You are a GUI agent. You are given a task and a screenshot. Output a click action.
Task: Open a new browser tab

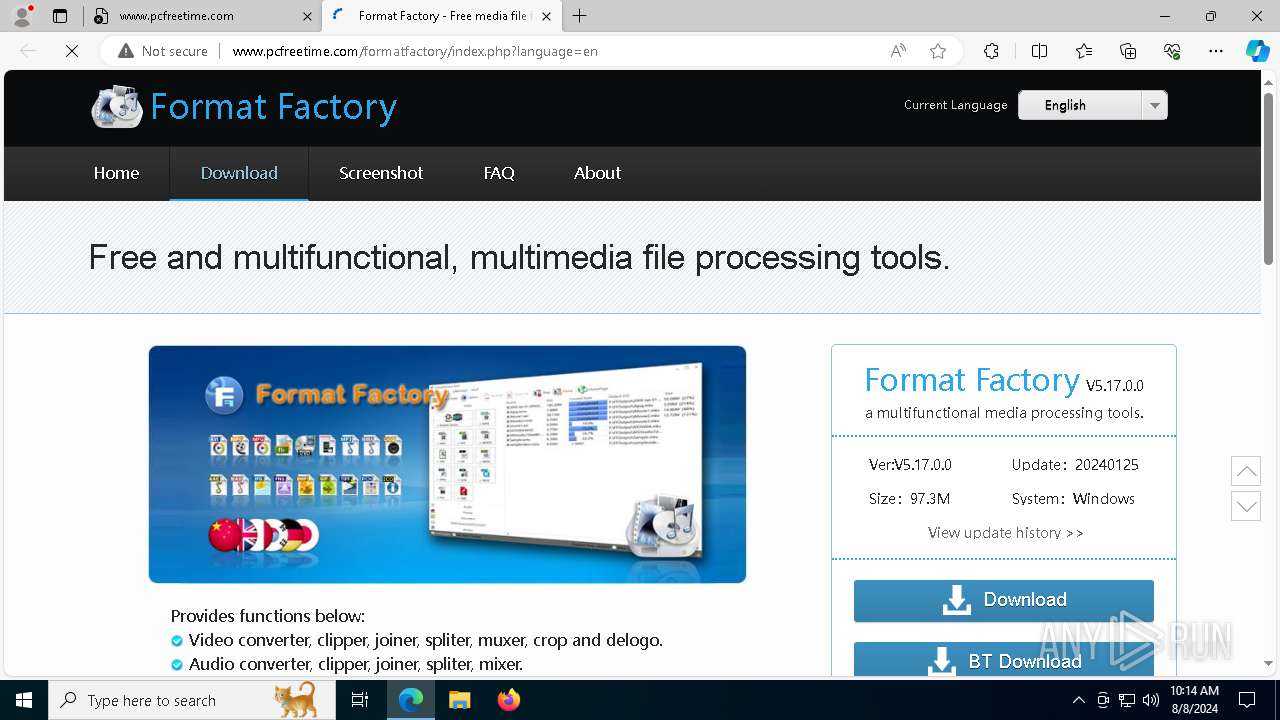point(579,16)
